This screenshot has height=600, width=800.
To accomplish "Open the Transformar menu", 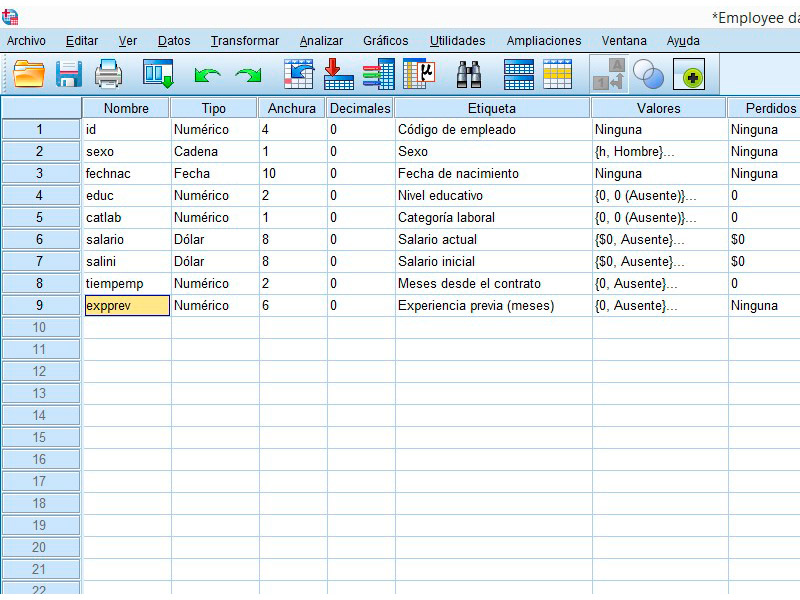I will 244,41.
